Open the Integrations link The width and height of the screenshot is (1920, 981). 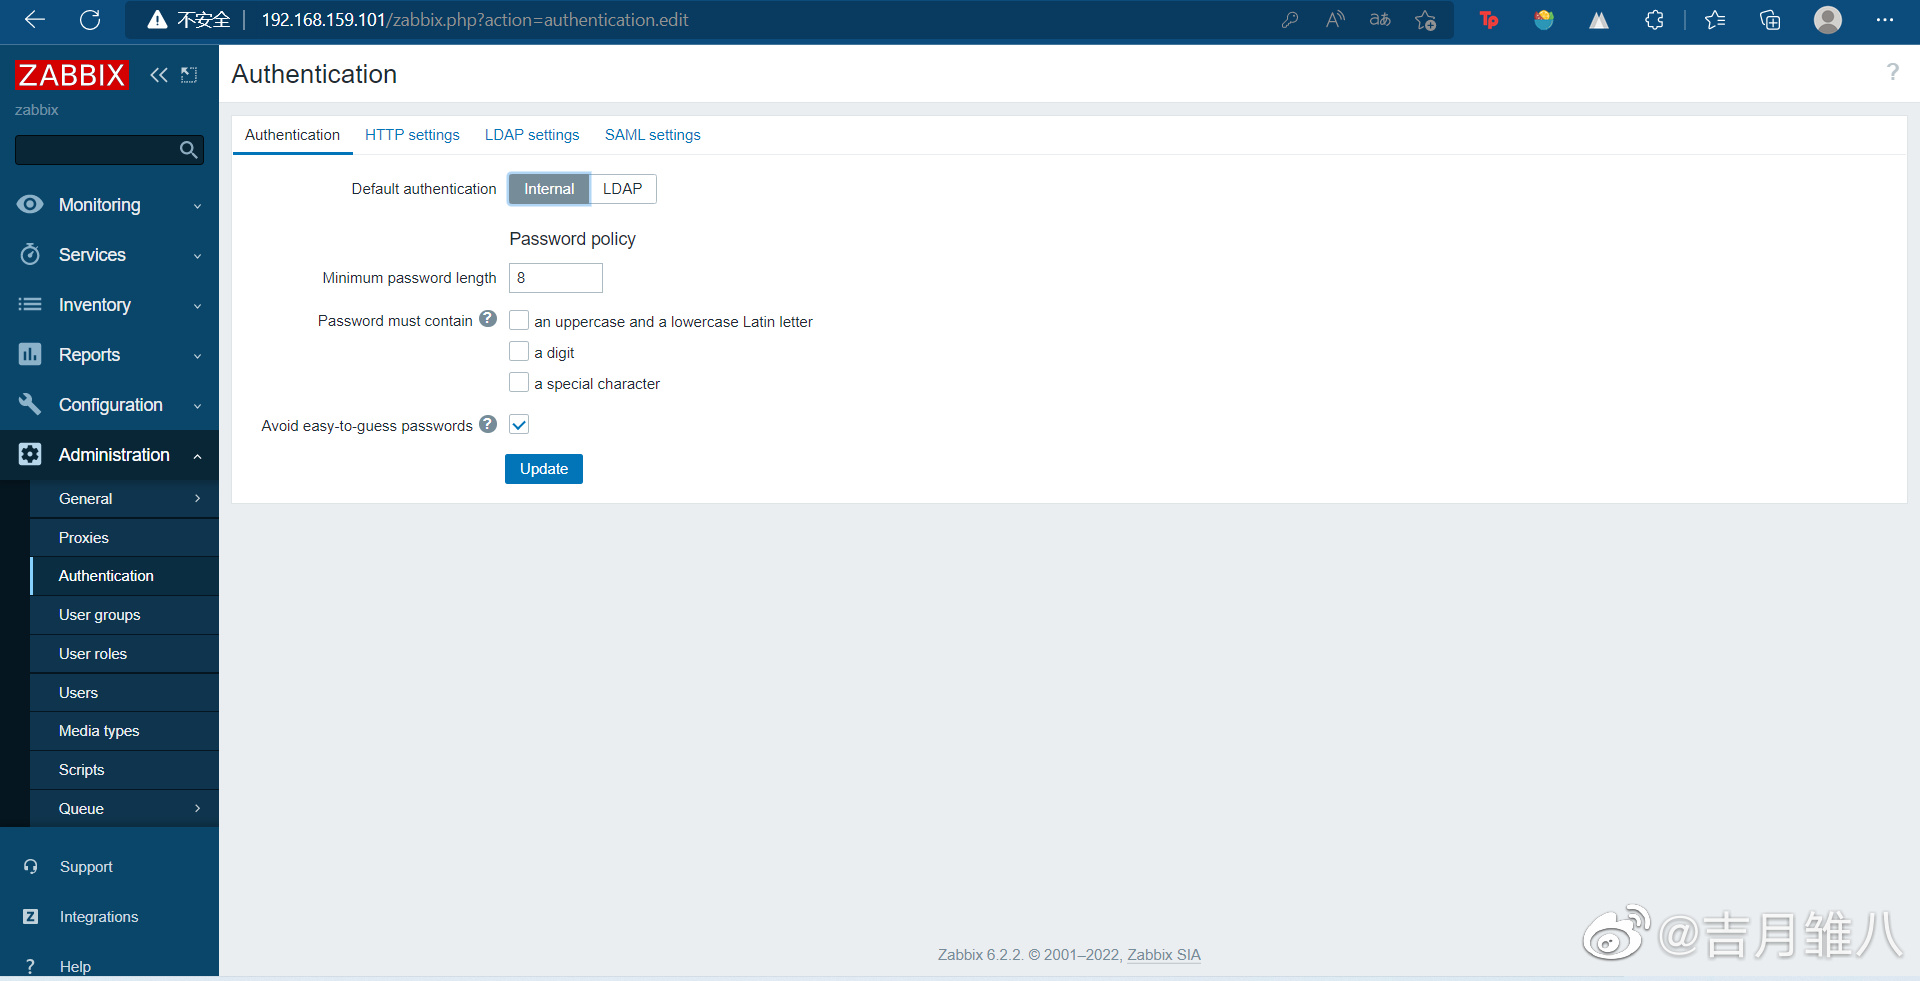(x=99, y=917)
